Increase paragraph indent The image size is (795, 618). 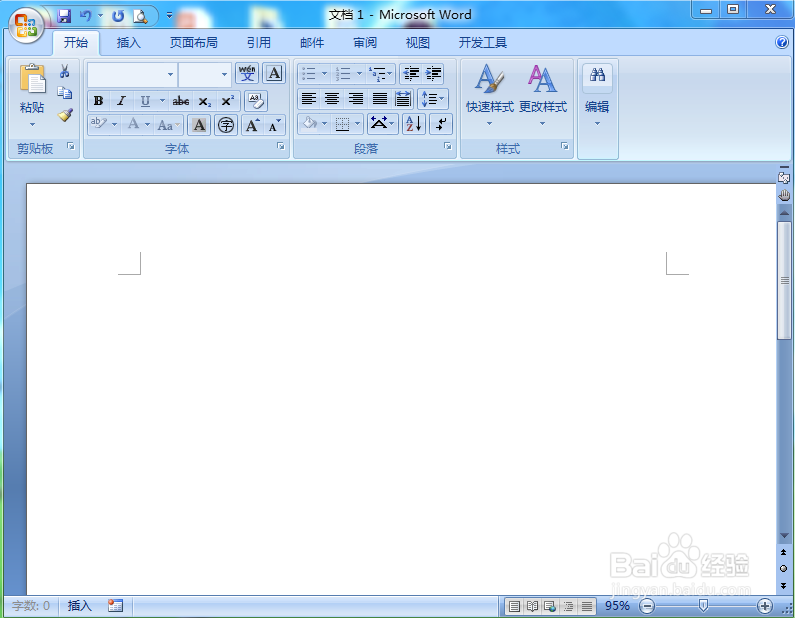pyautogui.click(x=433, y=74)
